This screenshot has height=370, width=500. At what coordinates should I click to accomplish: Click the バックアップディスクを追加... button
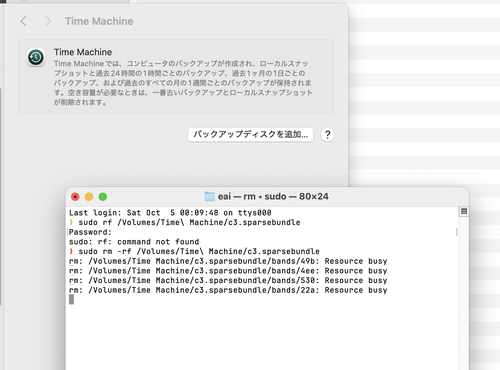point(250,135)
